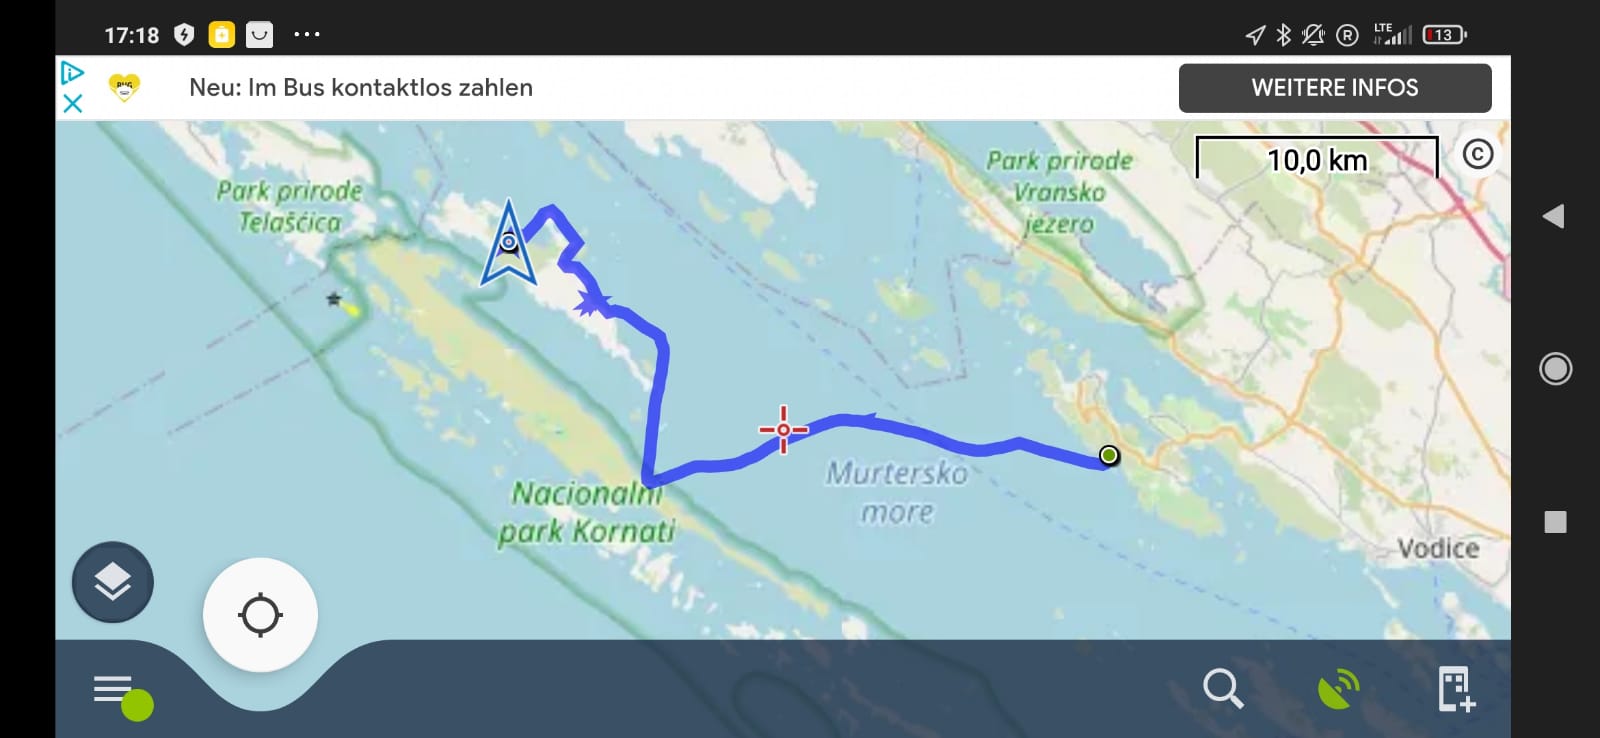Center map on my location
1600x738 pixels.
pos(260,615)
